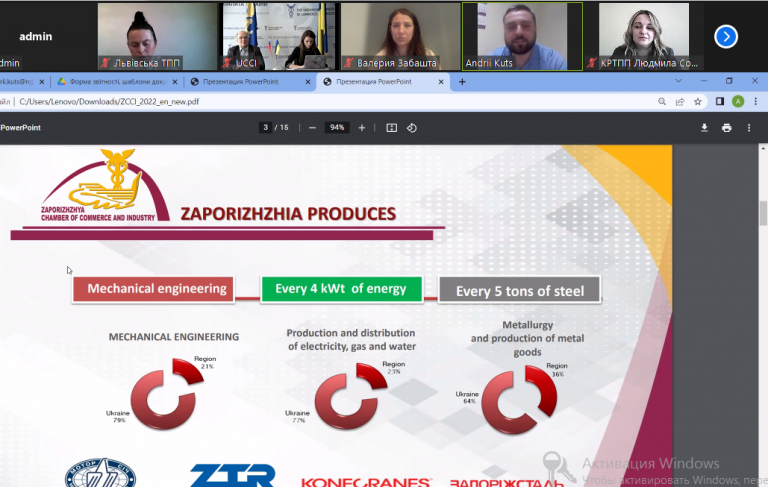
Task: Share this page from address bar
Action: (680, 101)
